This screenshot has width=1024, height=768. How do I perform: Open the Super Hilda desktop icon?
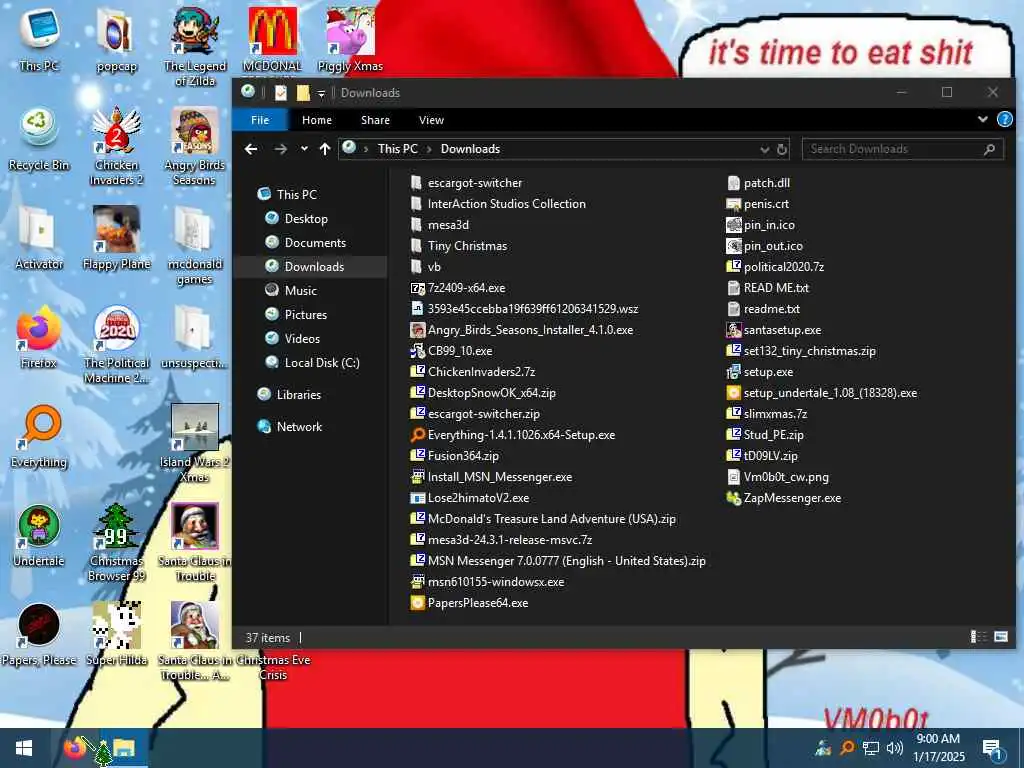116,634
